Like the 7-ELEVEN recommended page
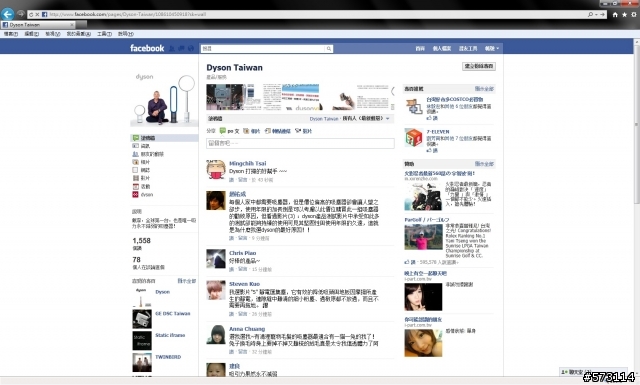This screenshot has width=640, height=385. [x=432, y=151]
